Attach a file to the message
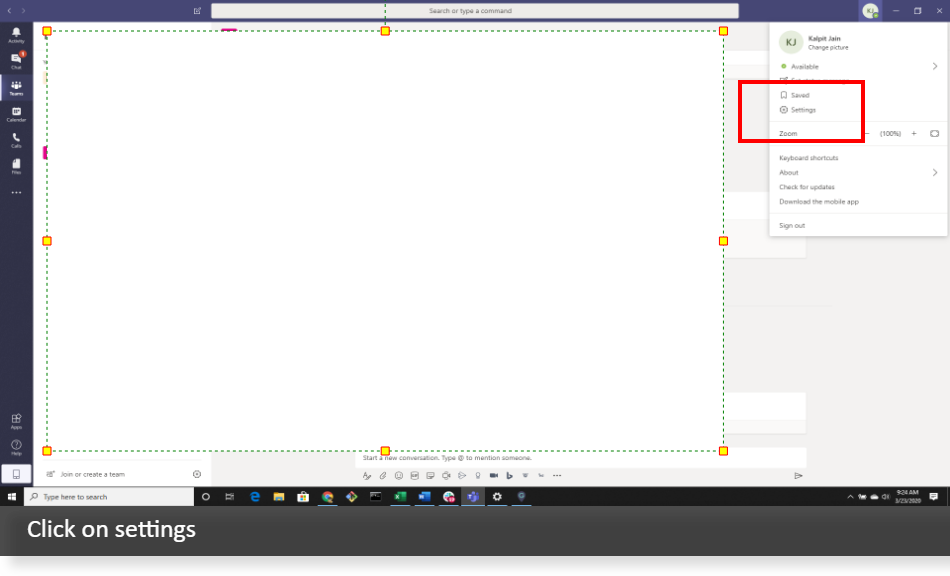 click(382, 475)
